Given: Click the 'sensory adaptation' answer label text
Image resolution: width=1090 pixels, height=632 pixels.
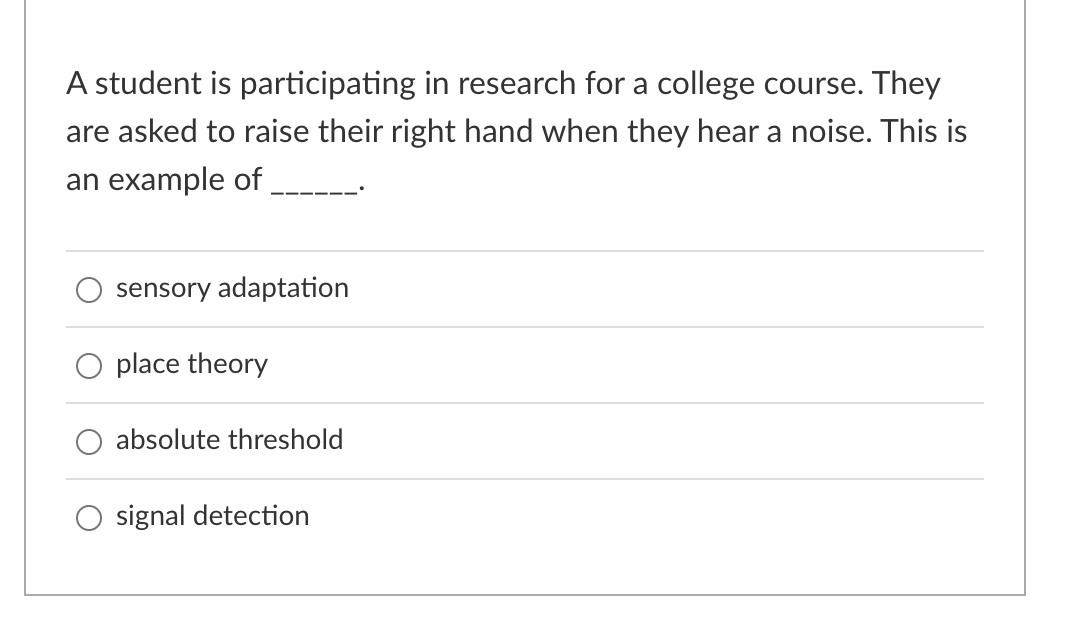Looking at the screenshot, I should pos(232,289).
